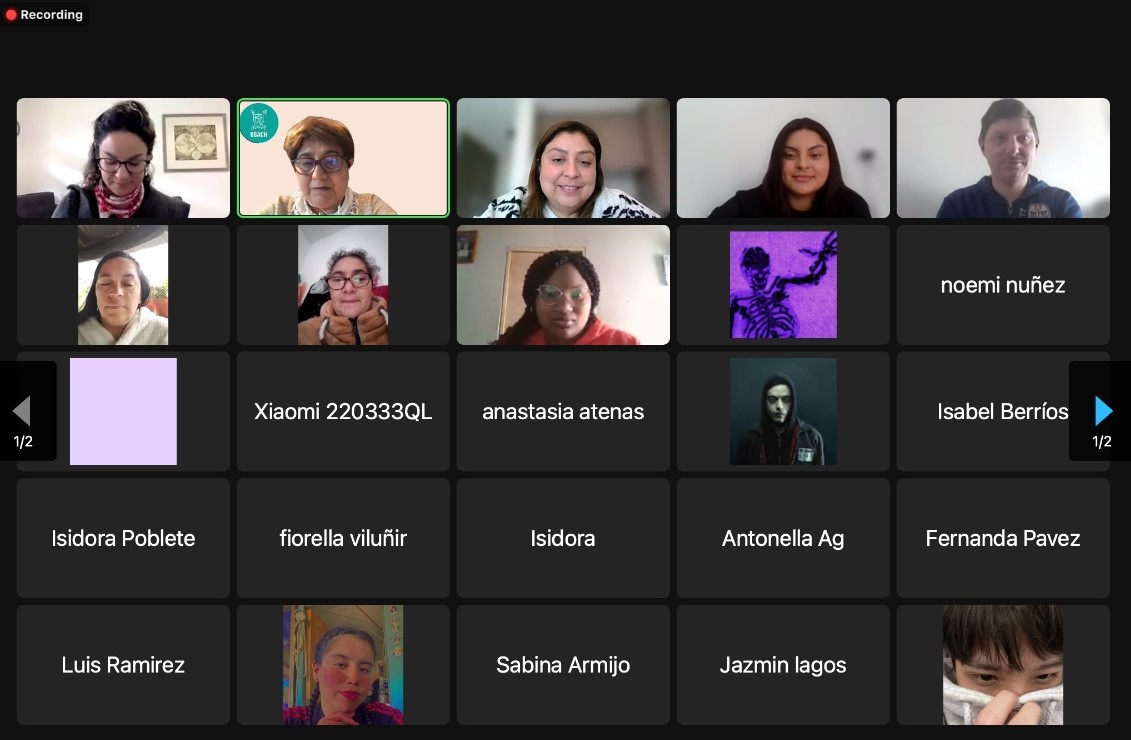Image resolution: width=1131 pixels, height=740 pixels.
Task: Go to next gallery page arrow
Action: (x=1103, y=411)
